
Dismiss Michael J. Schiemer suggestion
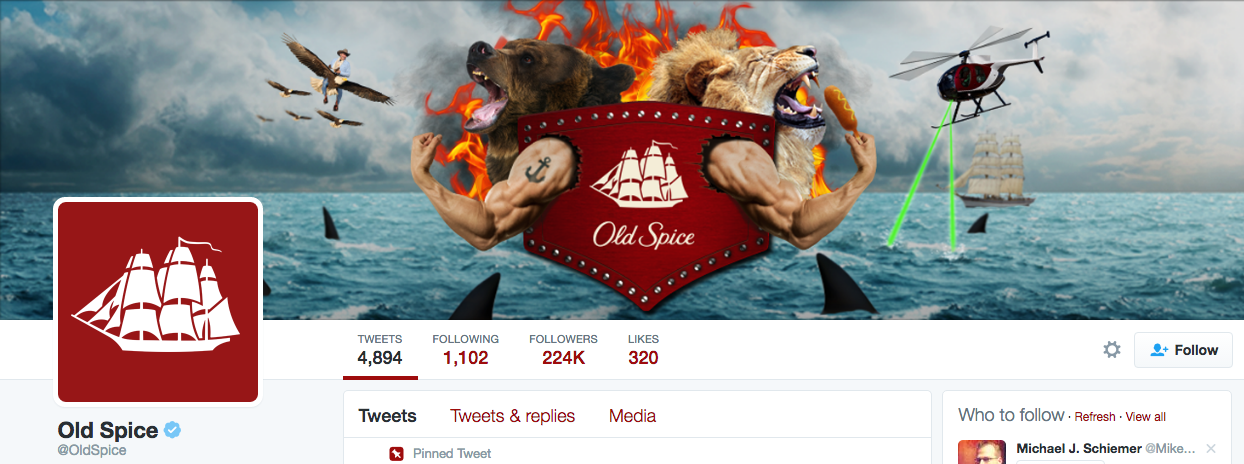1211,448
